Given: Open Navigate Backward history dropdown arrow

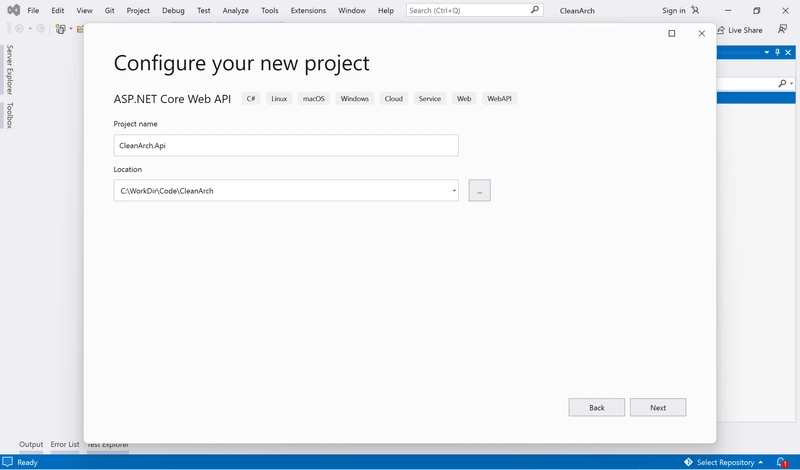Looking at the screenshot, I should 30,29.
